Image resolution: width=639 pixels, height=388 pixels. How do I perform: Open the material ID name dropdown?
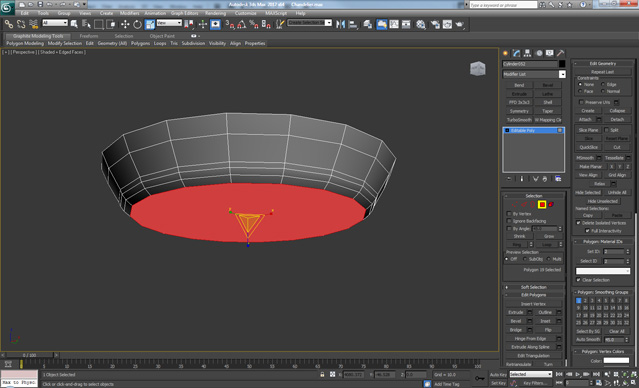603,271
